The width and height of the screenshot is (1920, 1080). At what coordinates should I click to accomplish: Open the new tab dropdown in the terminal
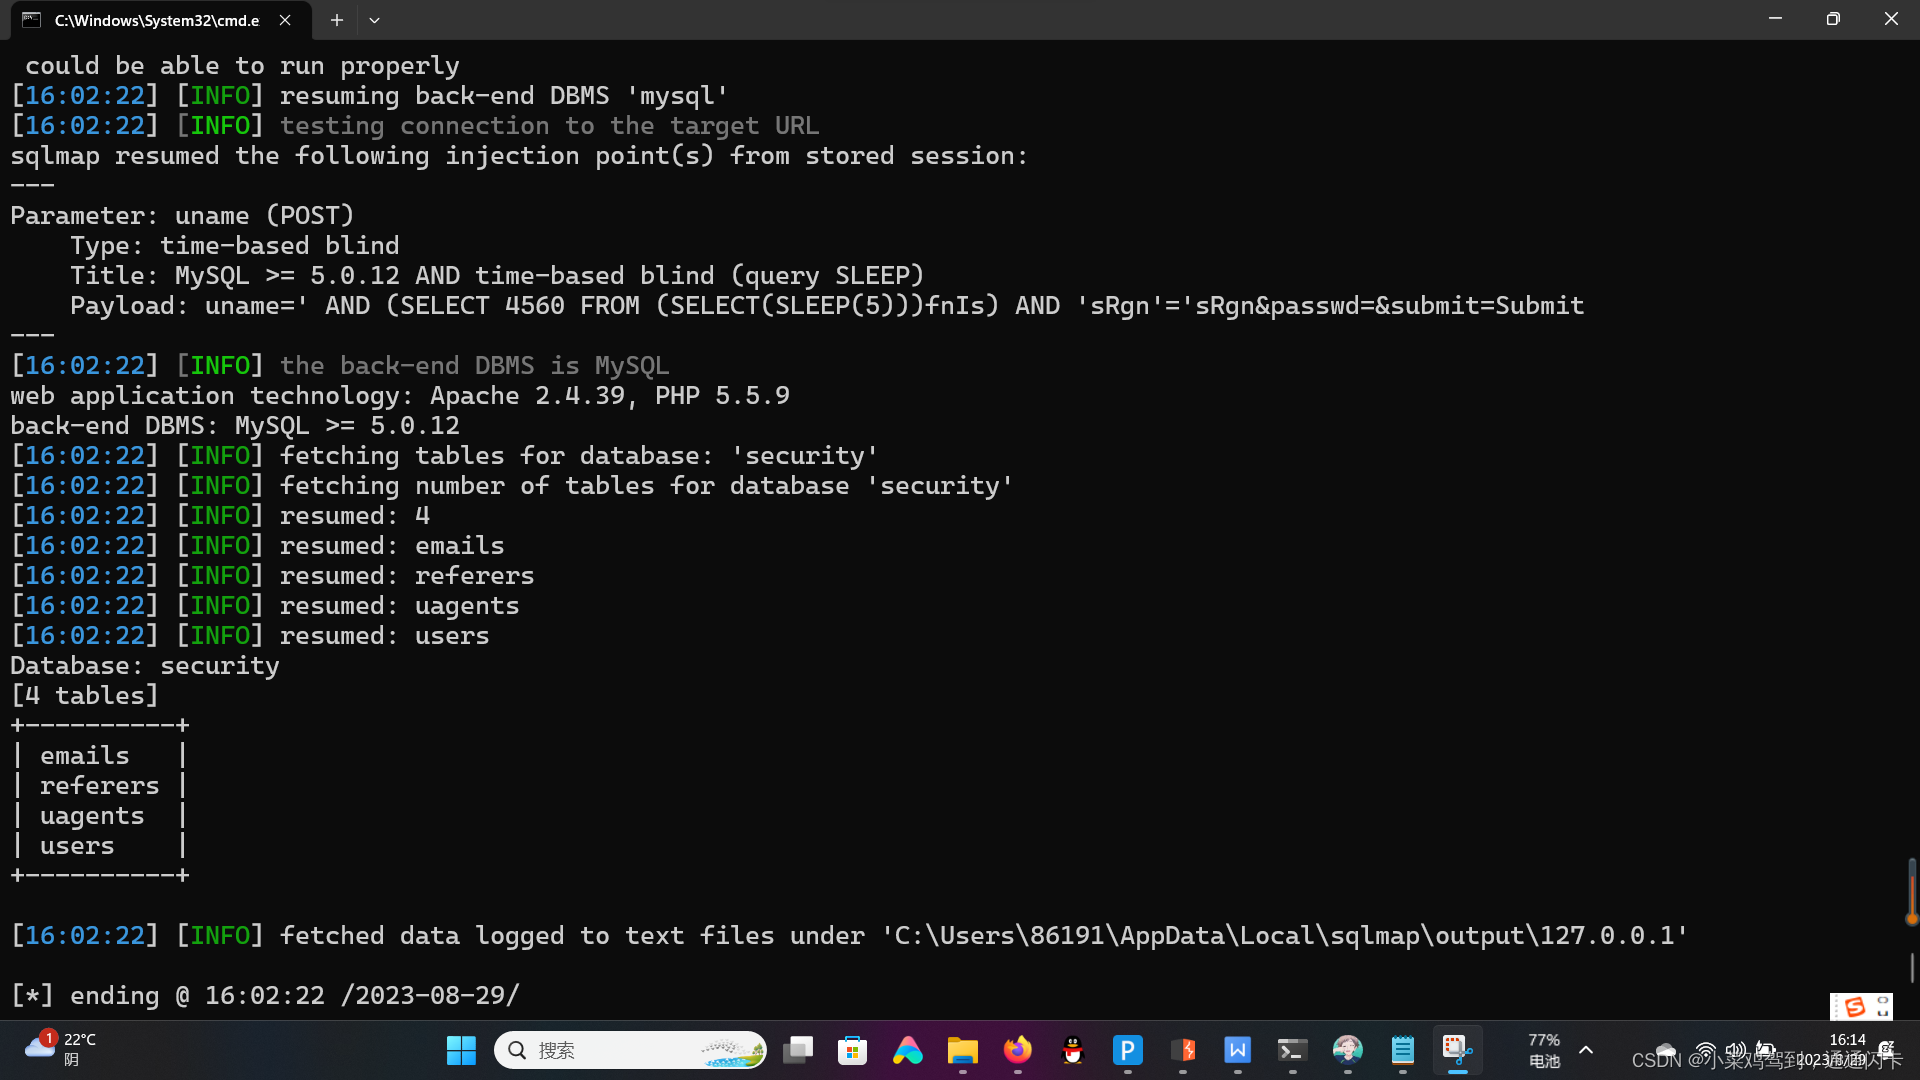tap(374, 20)
